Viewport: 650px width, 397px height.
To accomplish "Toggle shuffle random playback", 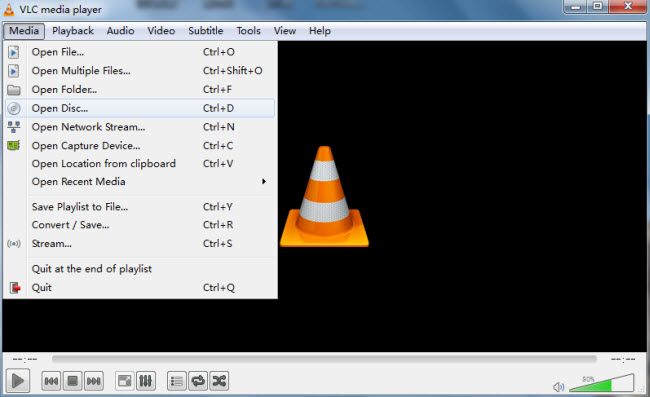I will pos(219,381).
